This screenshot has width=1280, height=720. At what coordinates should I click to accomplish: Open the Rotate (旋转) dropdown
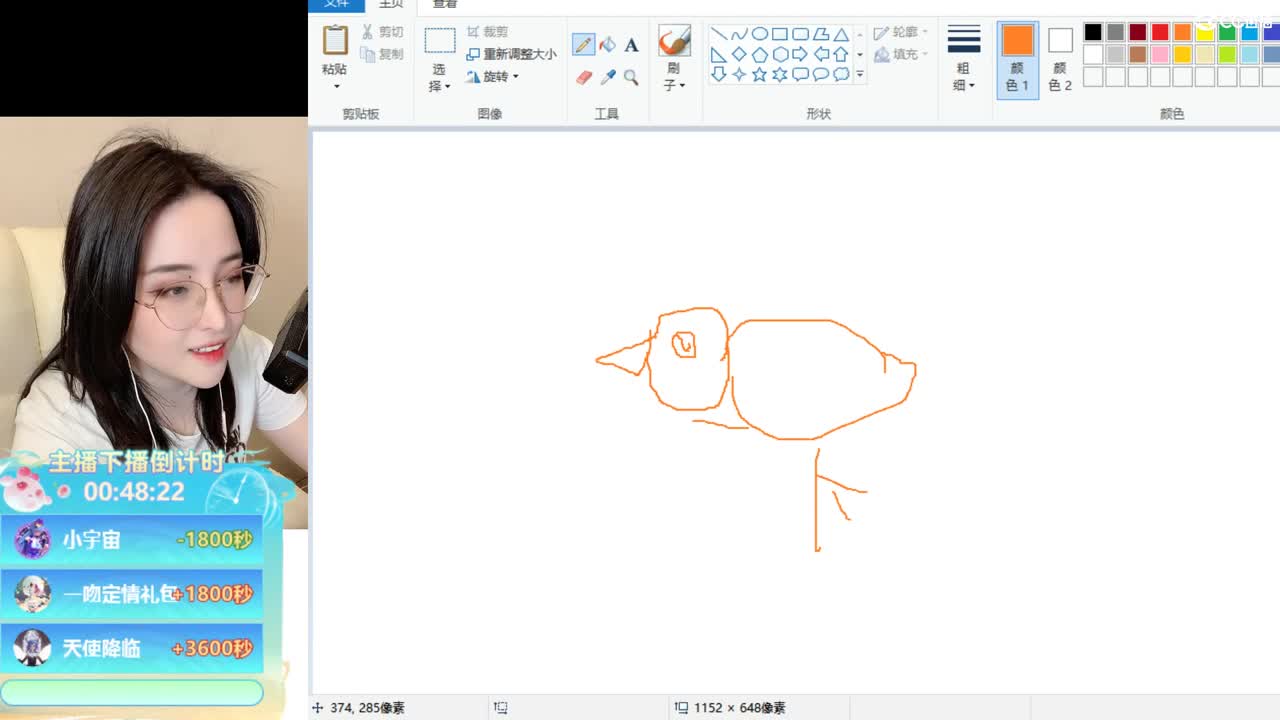[x=492, y=77]
